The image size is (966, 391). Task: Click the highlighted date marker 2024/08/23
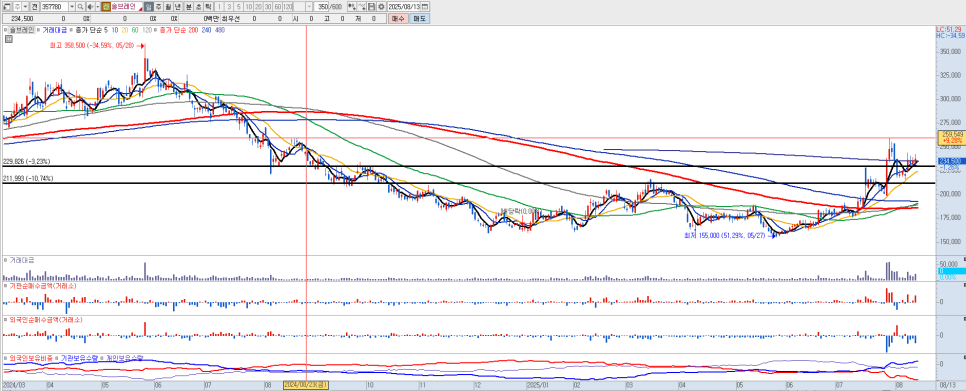point(306,384)
